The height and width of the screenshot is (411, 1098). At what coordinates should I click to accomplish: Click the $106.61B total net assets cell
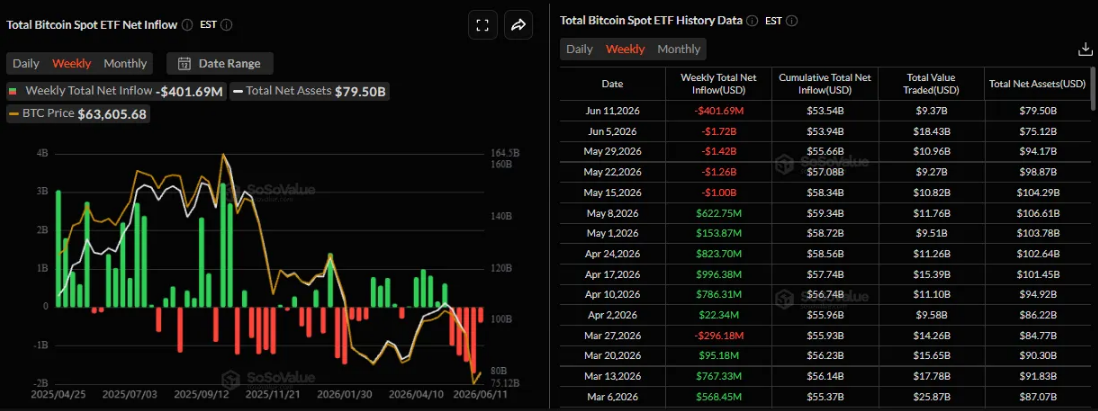[x=1038, y=213]
